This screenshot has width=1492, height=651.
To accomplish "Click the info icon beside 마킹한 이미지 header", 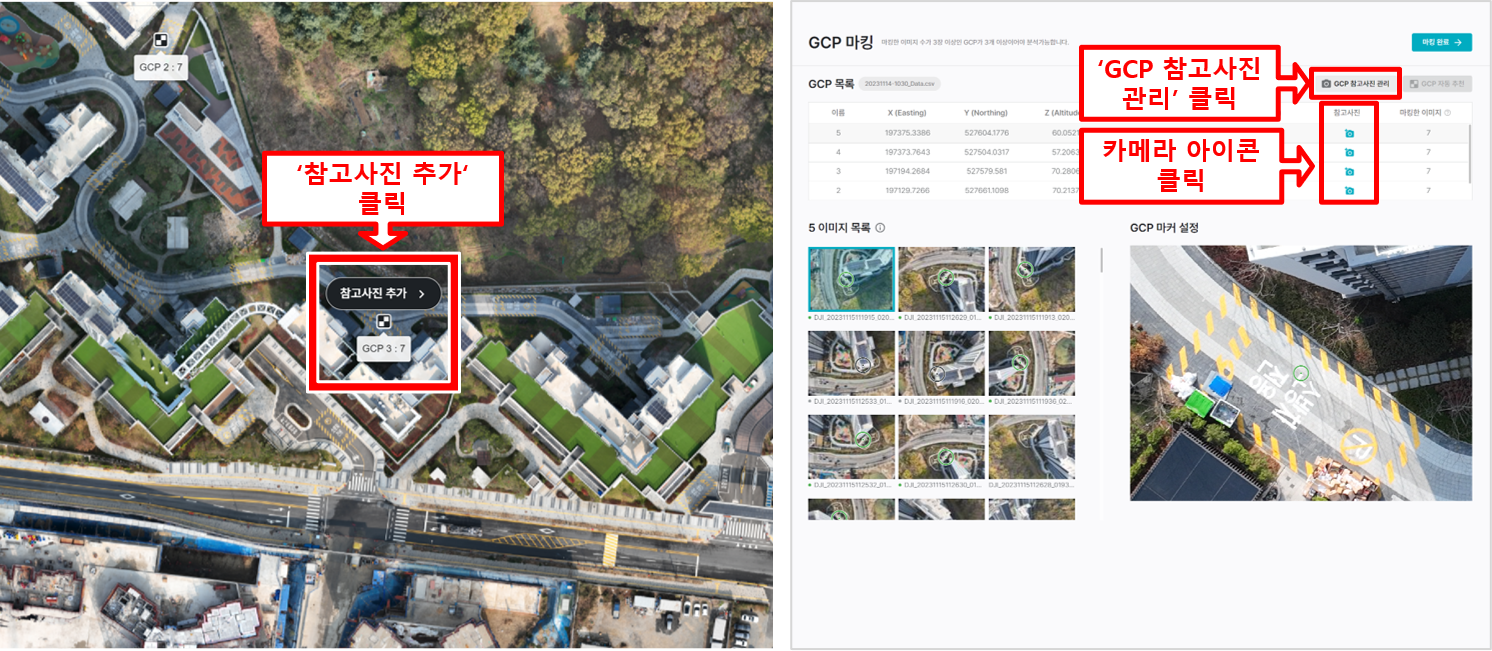I will [1447, 112].
